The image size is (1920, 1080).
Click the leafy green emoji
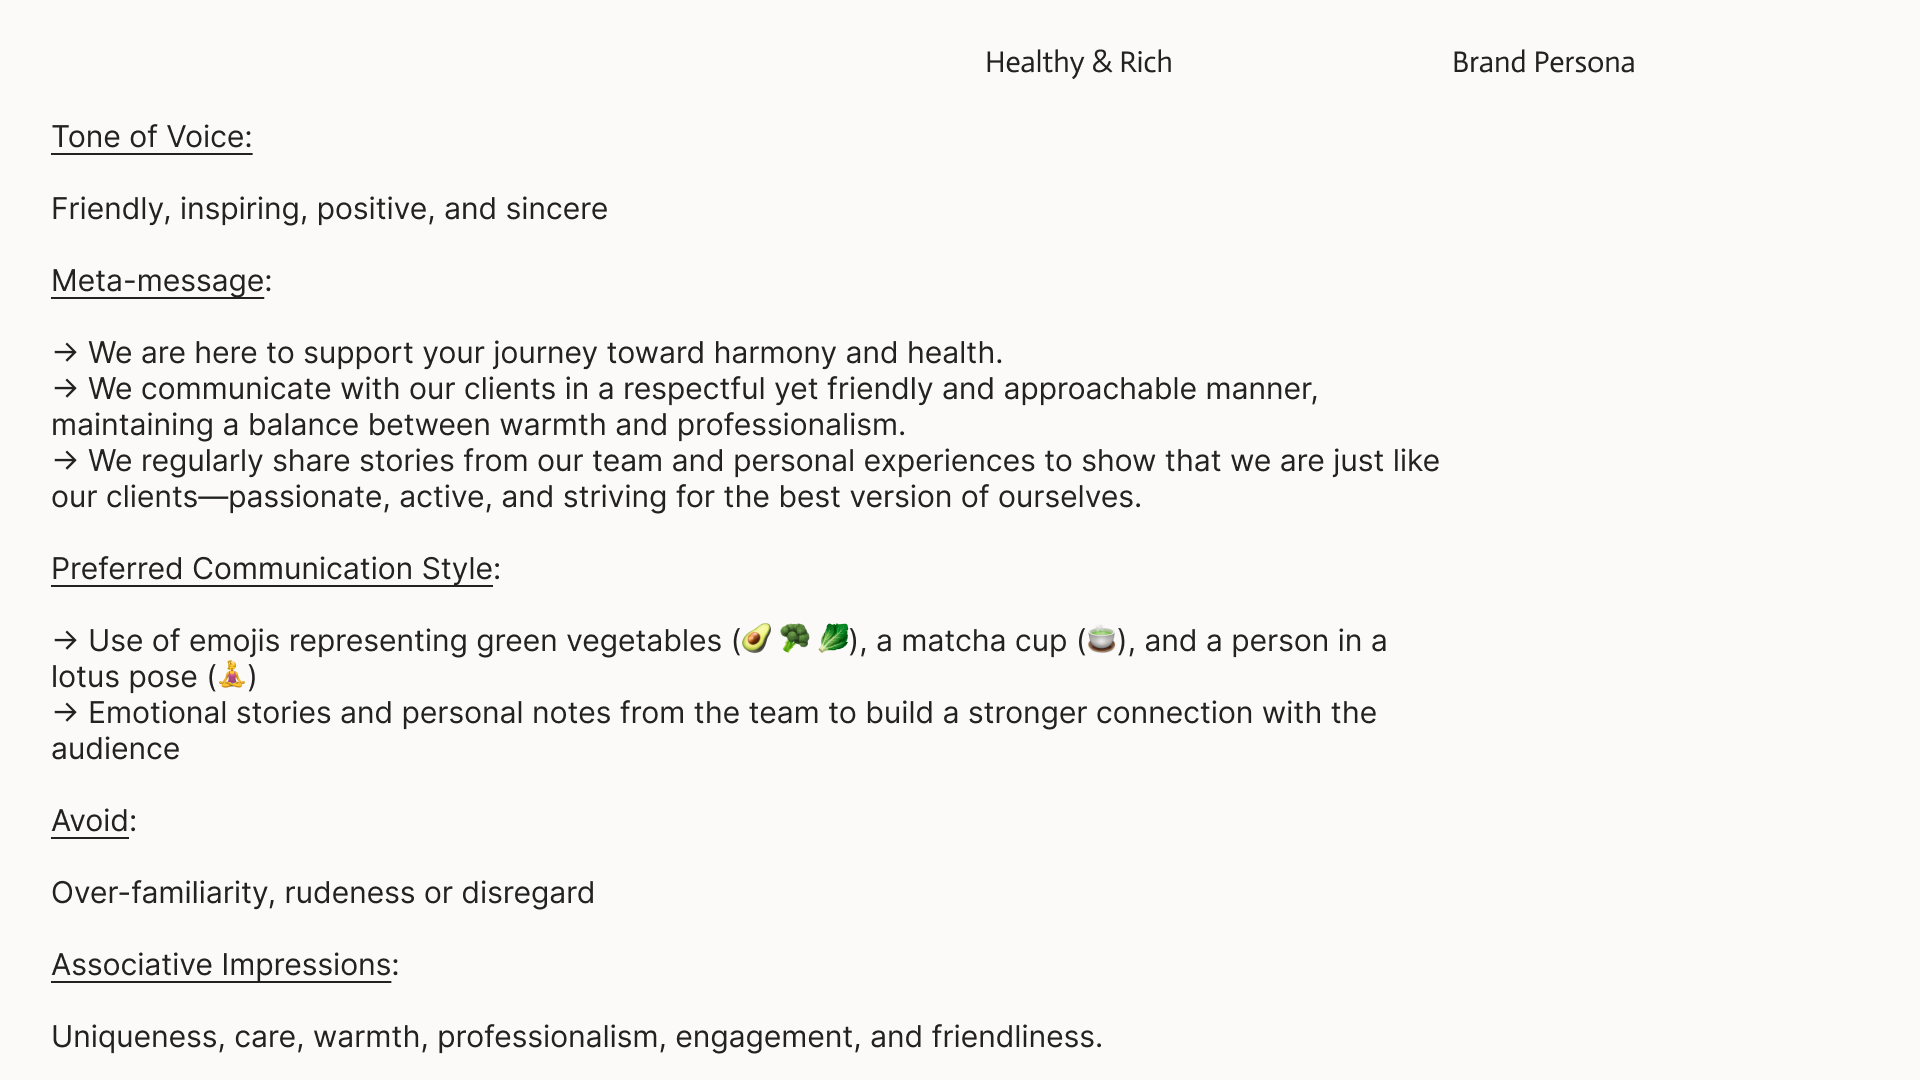click(x=833, y=638)
